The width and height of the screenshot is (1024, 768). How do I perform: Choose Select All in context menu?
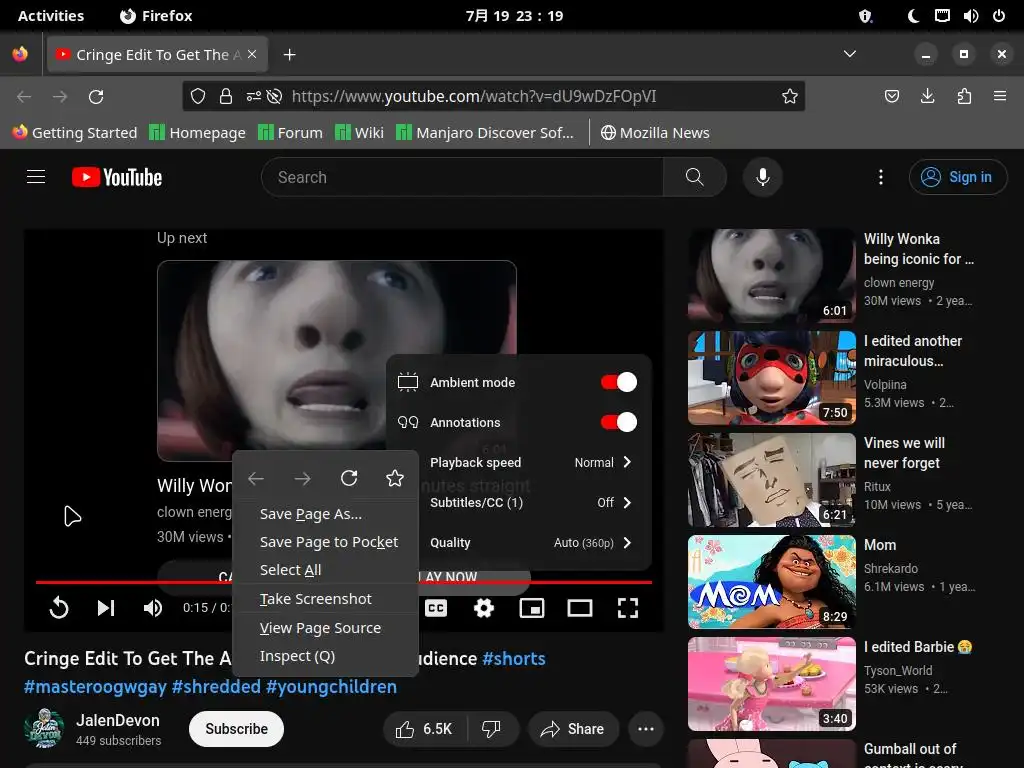pos(325,570)
